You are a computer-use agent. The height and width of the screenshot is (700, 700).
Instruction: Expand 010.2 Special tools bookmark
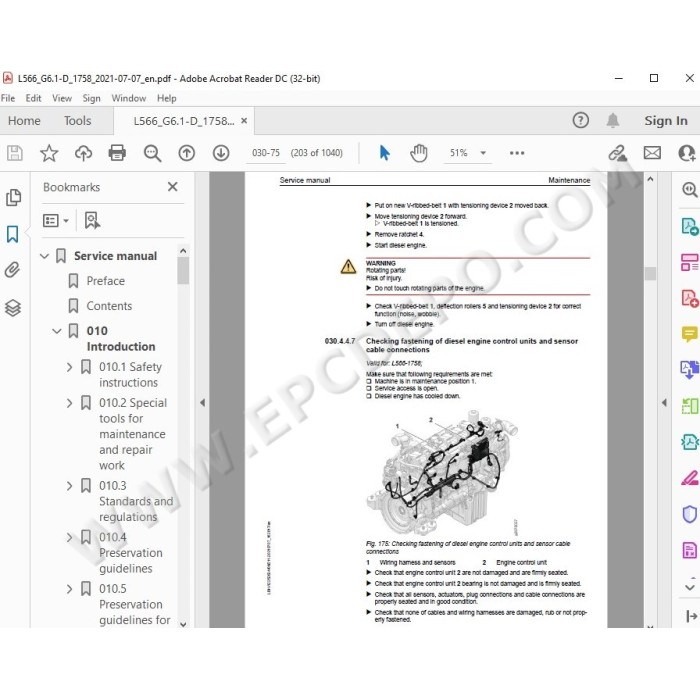coord(69,403)
